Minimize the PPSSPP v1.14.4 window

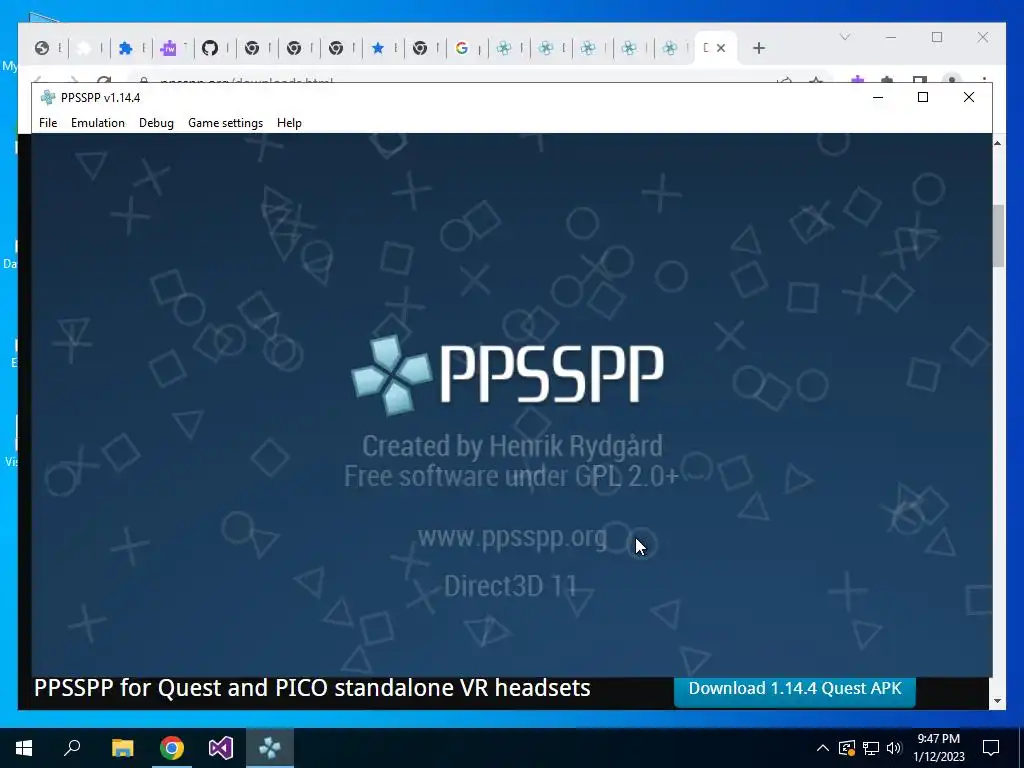click(878, 97)
